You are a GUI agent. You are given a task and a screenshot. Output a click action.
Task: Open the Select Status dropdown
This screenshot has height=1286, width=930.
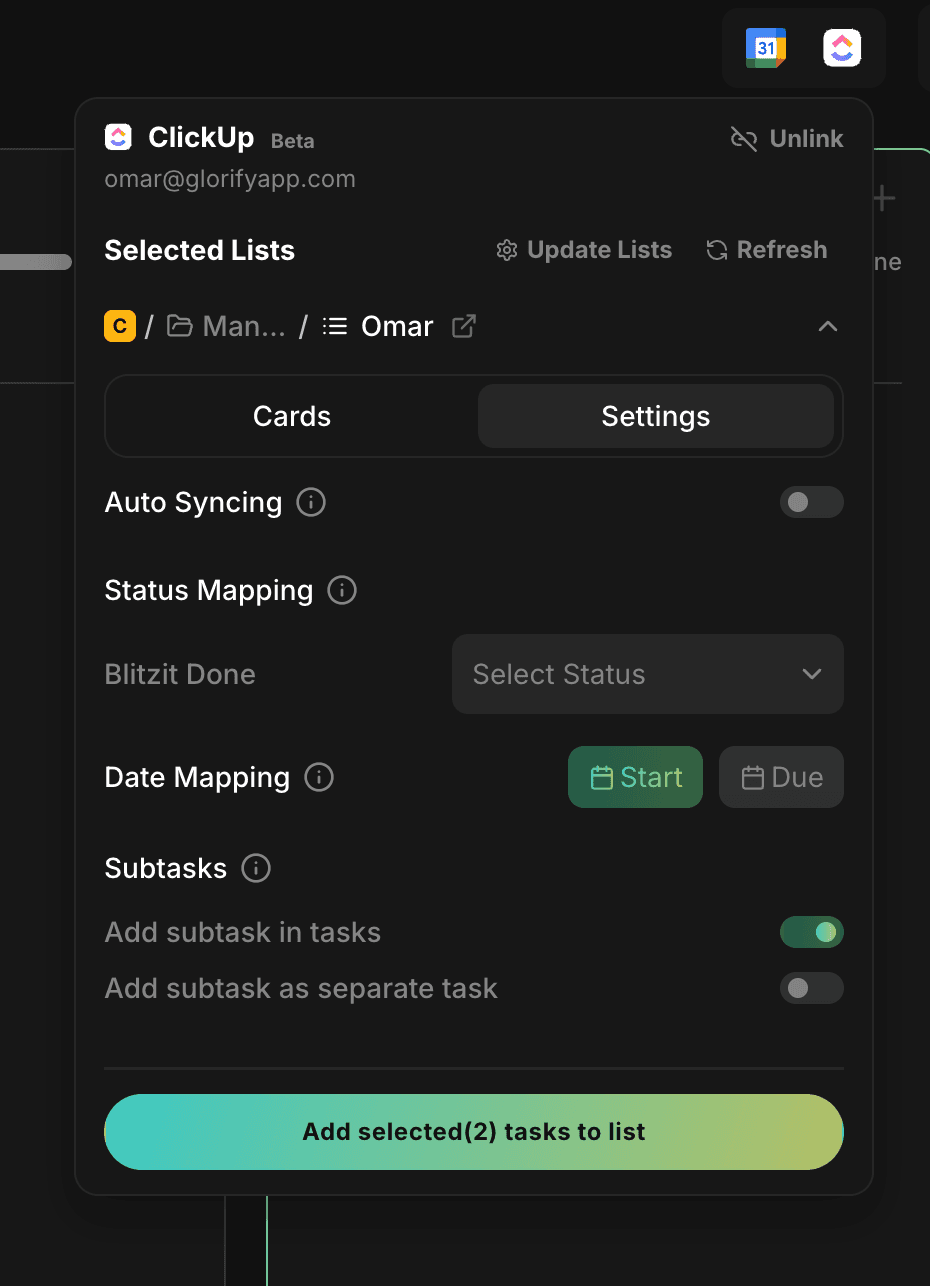647,674
